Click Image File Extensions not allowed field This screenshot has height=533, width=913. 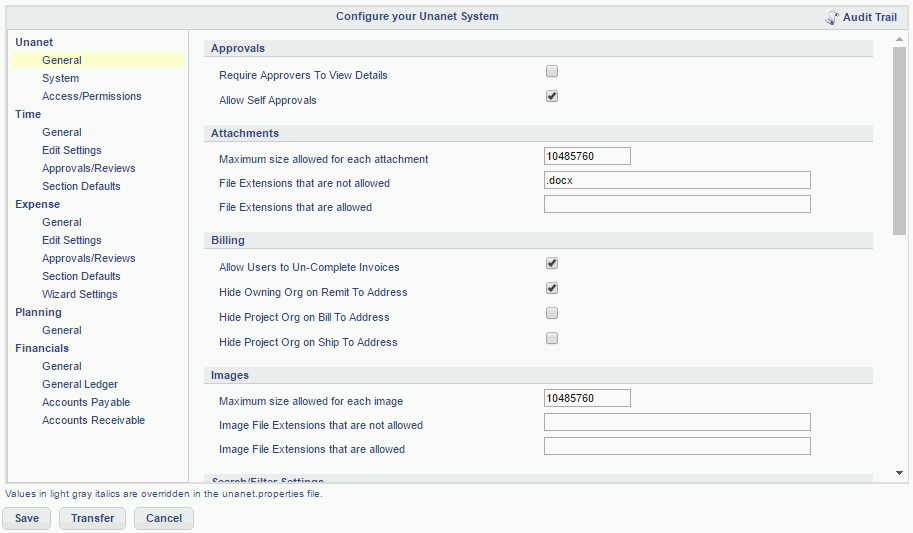[x=677, y=422]
